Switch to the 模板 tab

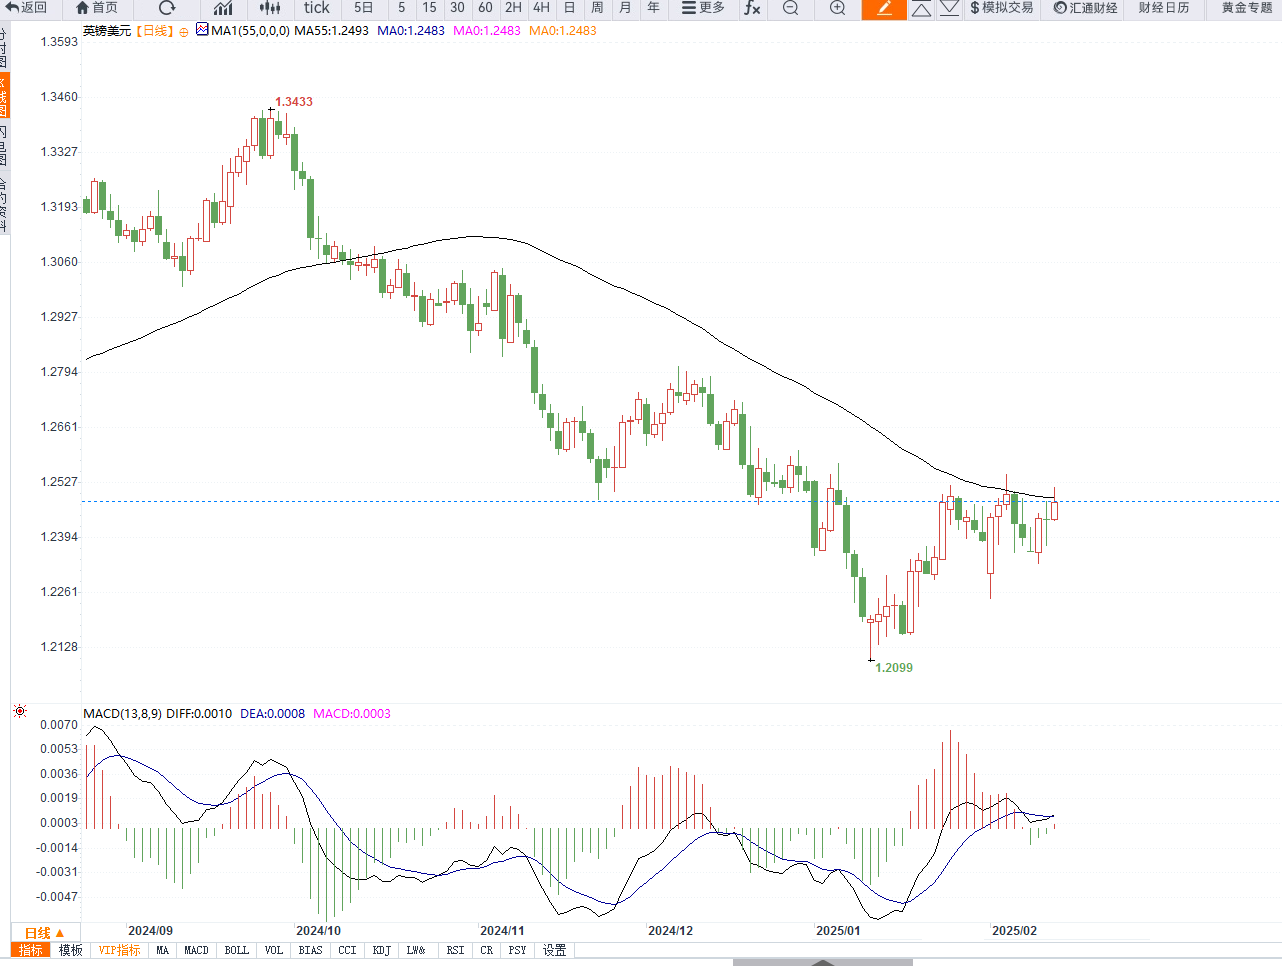coord(70,950)
